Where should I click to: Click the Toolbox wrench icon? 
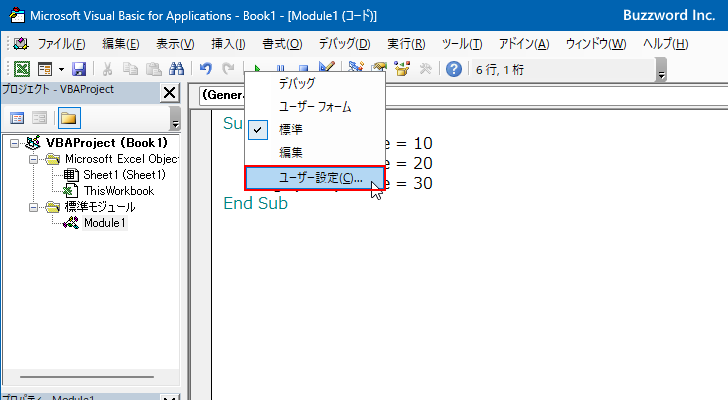point(425,69)
